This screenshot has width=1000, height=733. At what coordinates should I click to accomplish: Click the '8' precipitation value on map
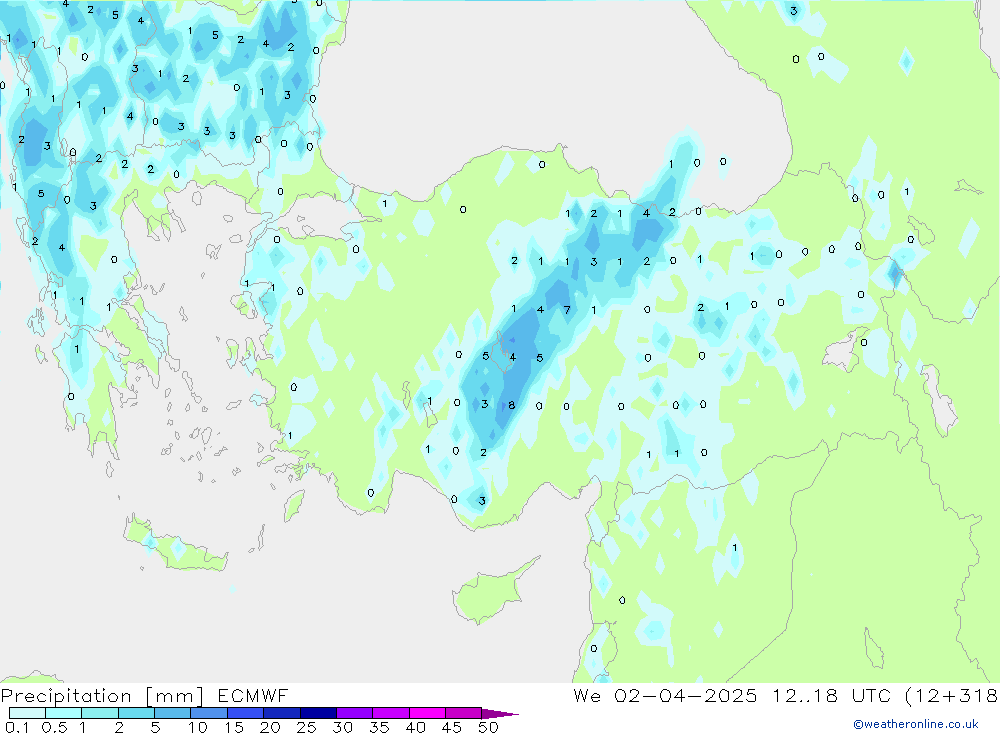pyautogui.click(x=511, y=405)
